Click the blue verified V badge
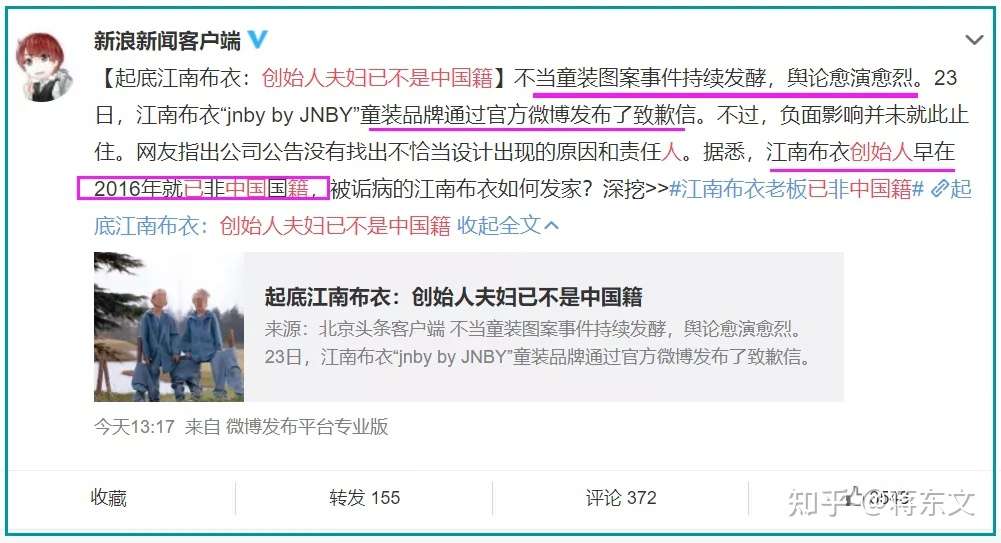 point(257,40)
